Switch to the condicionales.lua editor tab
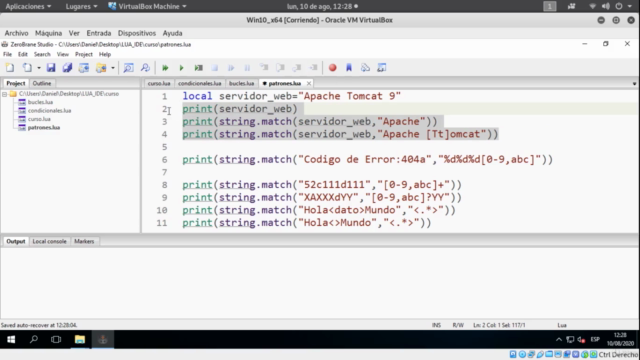 [200, 83]
